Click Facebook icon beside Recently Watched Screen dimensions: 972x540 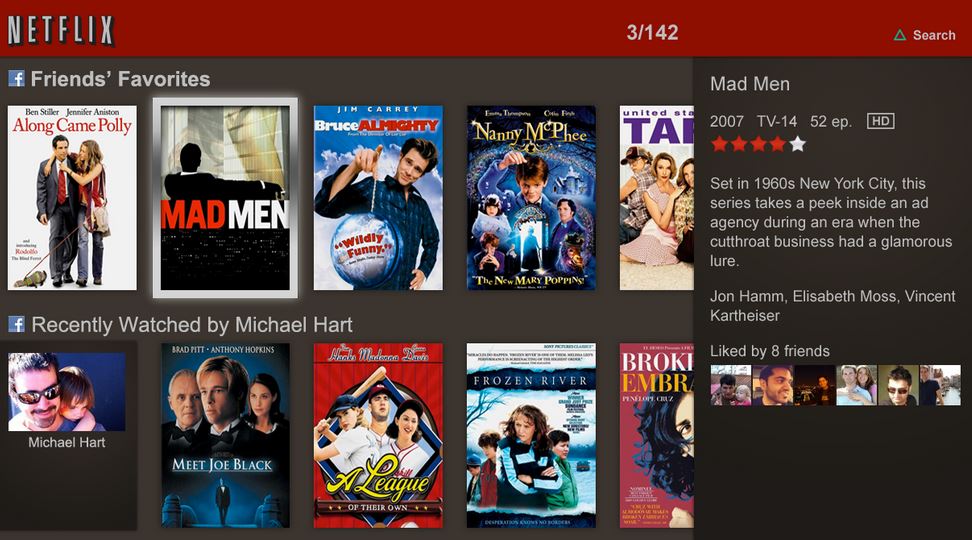coord(16,324)
